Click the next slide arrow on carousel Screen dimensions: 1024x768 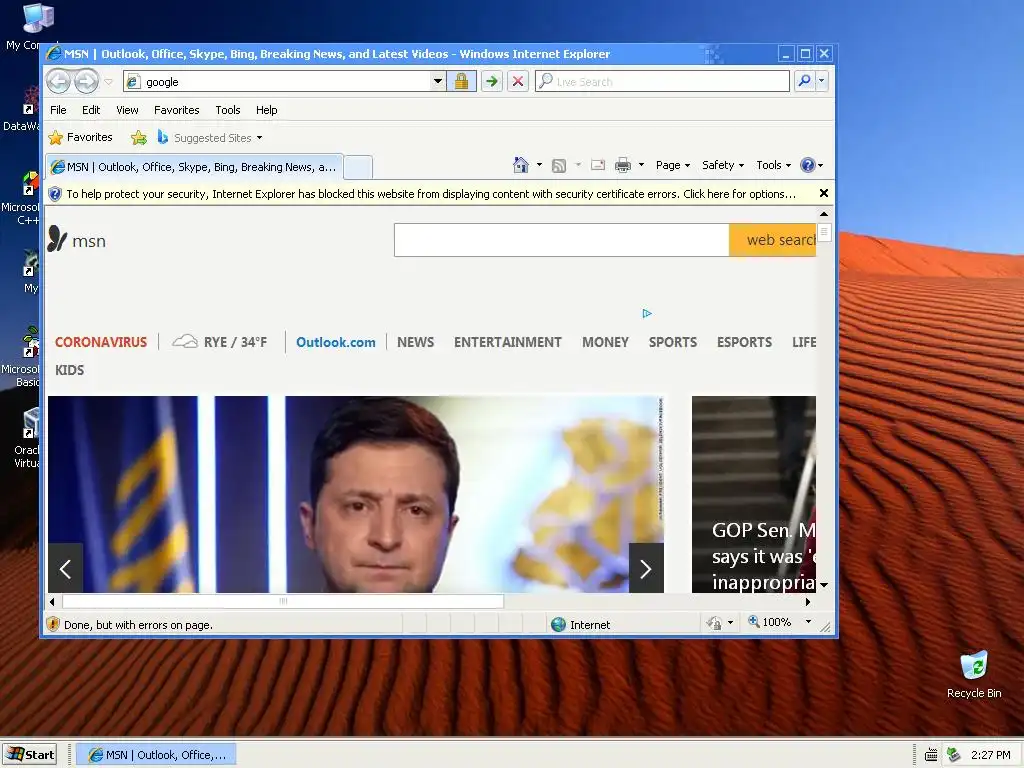tap(646, 568)
